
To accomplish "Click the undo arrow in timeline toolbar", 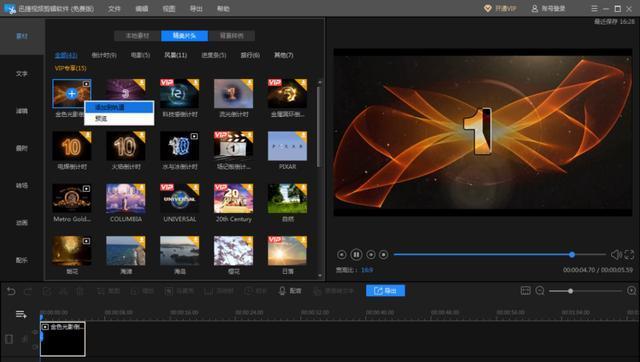I will tap(11, 291).
